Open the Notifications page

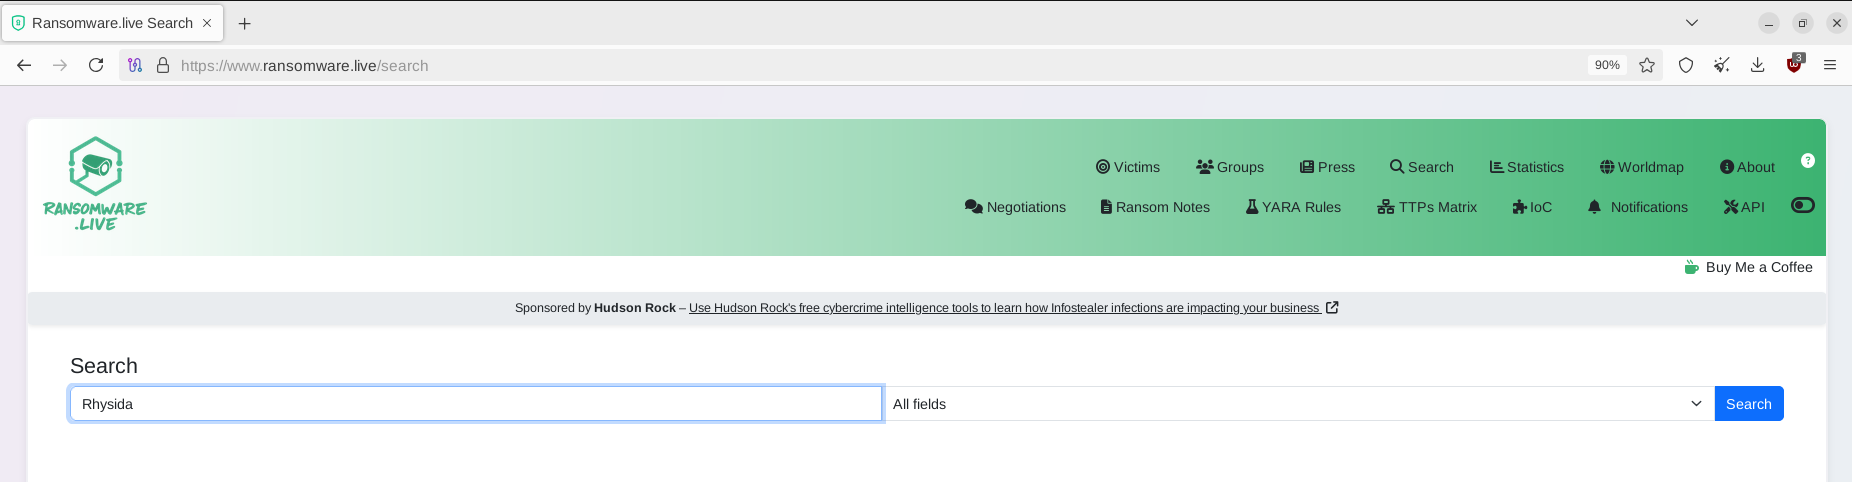(1638, 207)
